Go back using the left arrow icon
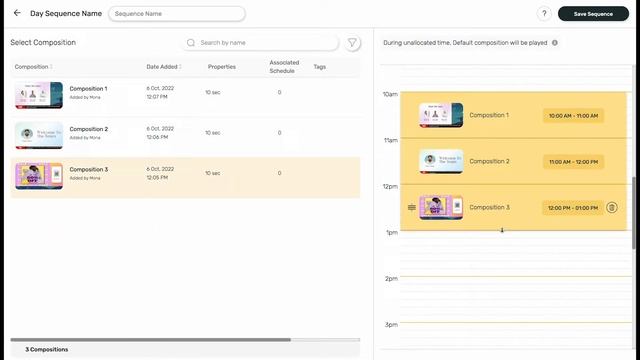This screenshot has height=360, width=640. coord(17,13)
